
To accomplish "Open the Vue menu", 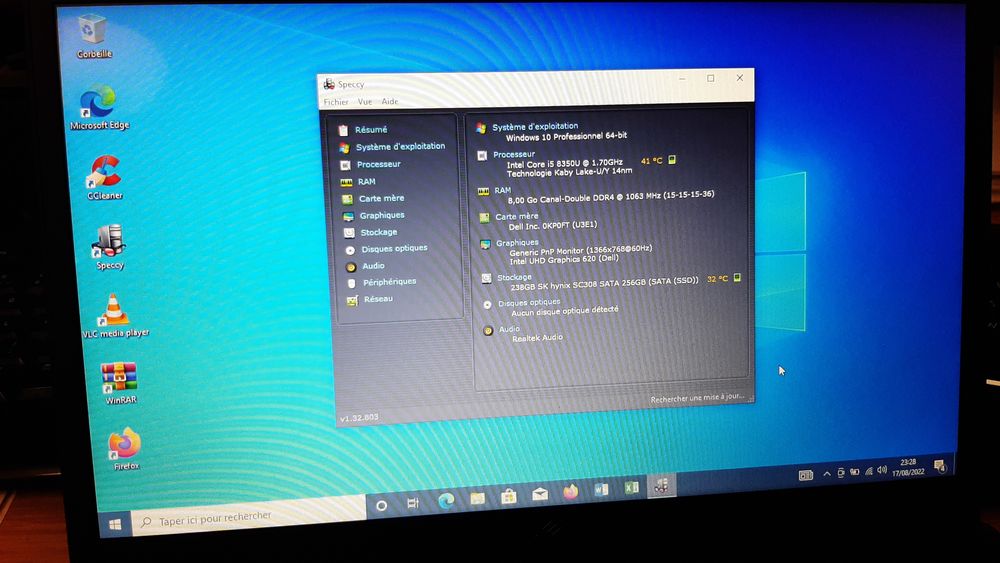I will (365, 102).
